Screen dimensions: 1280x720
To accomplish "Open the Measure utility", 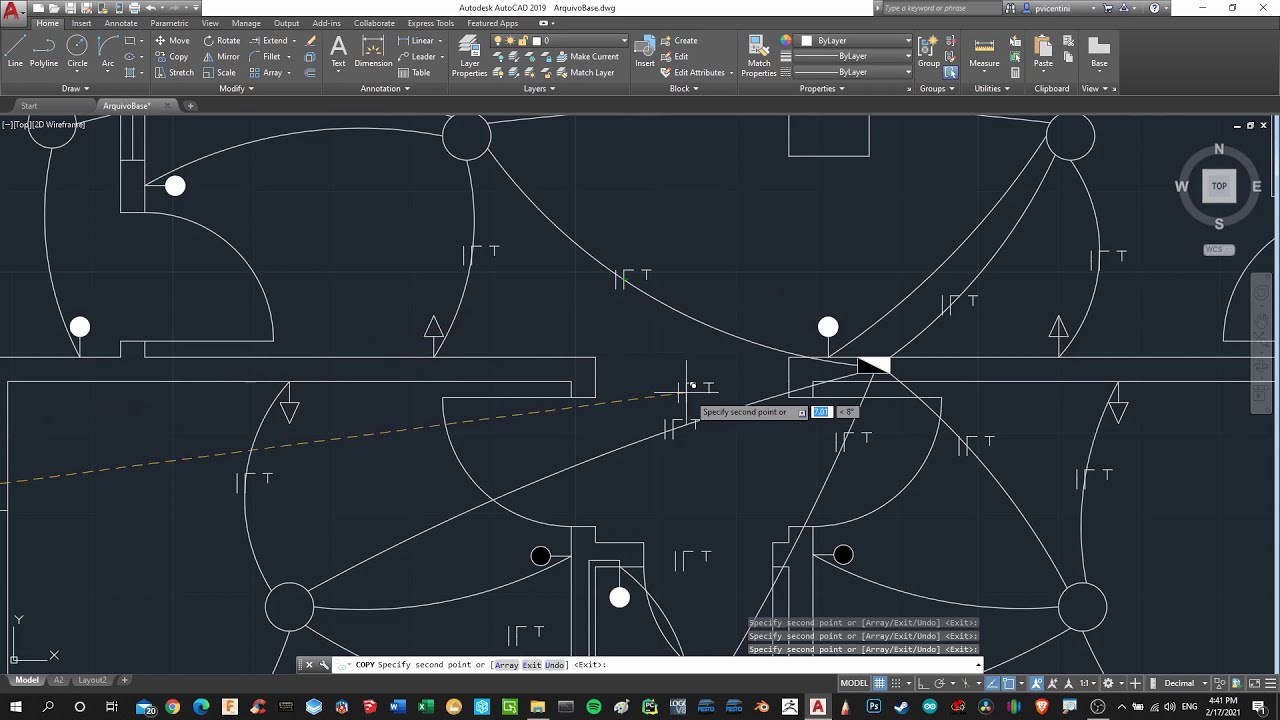I will pyautogui.click(x=984, y=52).
